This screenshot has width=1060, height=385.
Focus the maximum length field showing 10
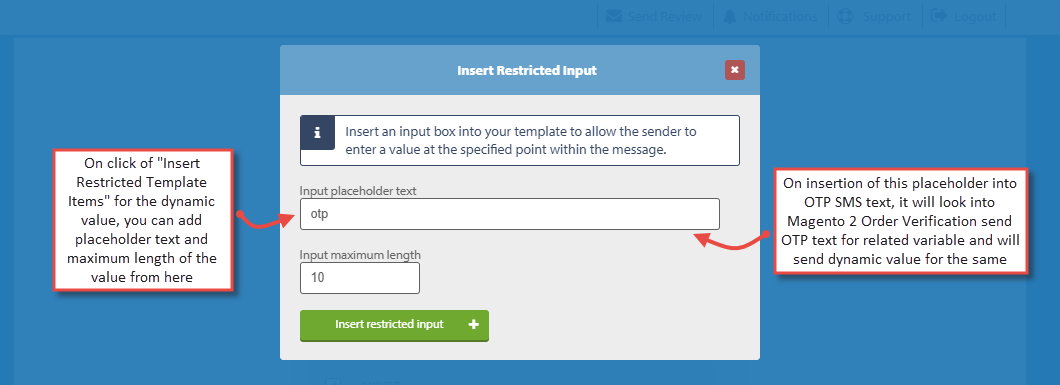[x=360, y=278]
